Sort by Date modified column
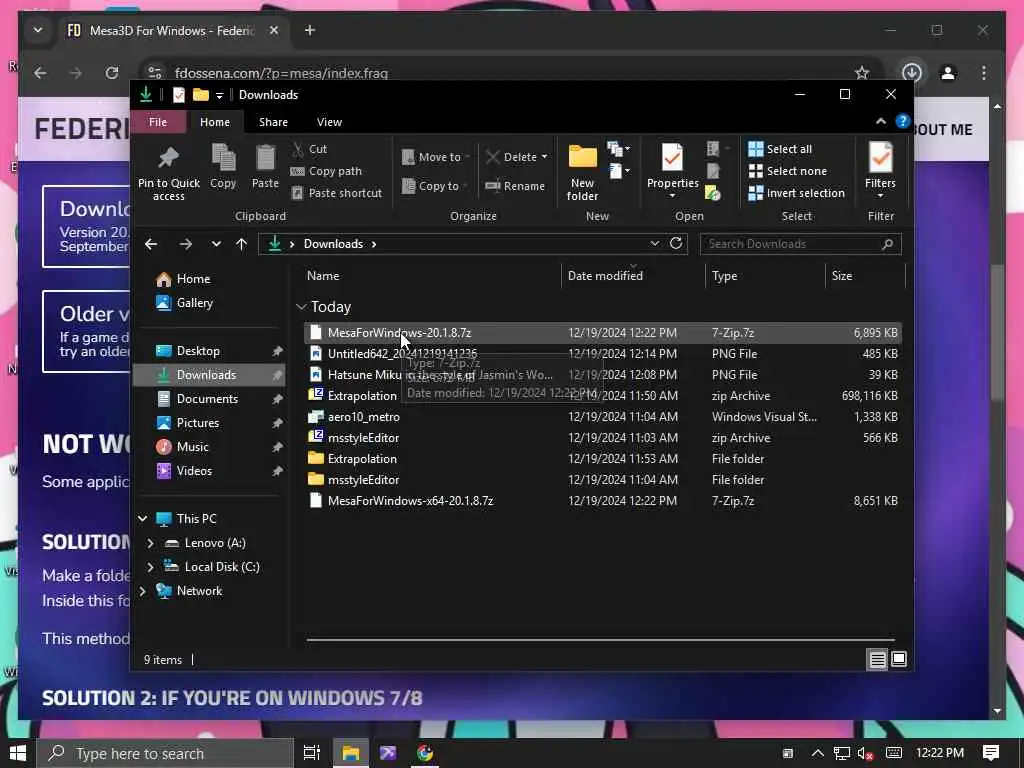Viewport: 1024px width, 768px height. click(633, 276)
